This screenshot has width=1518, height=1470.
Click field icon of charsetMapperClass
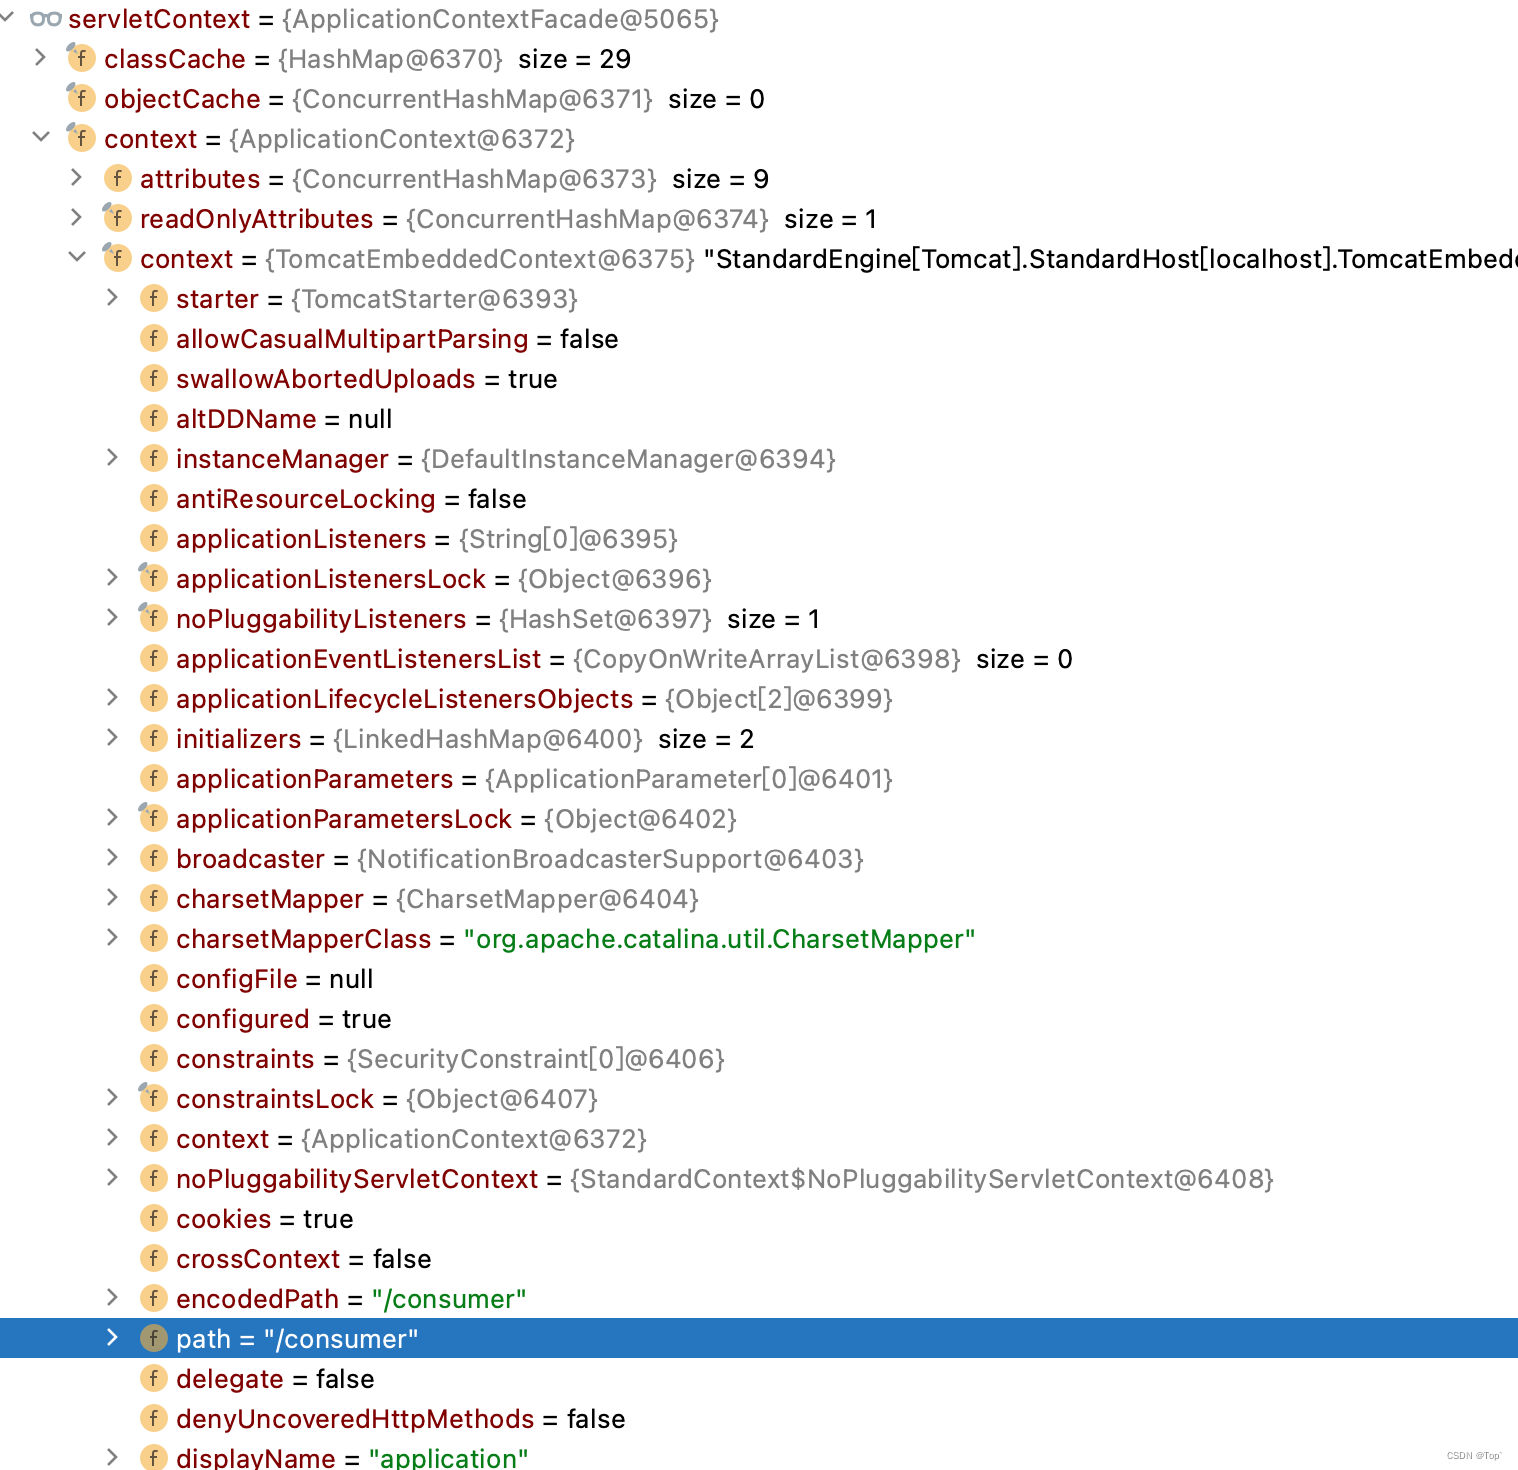(x=153, y=938)
